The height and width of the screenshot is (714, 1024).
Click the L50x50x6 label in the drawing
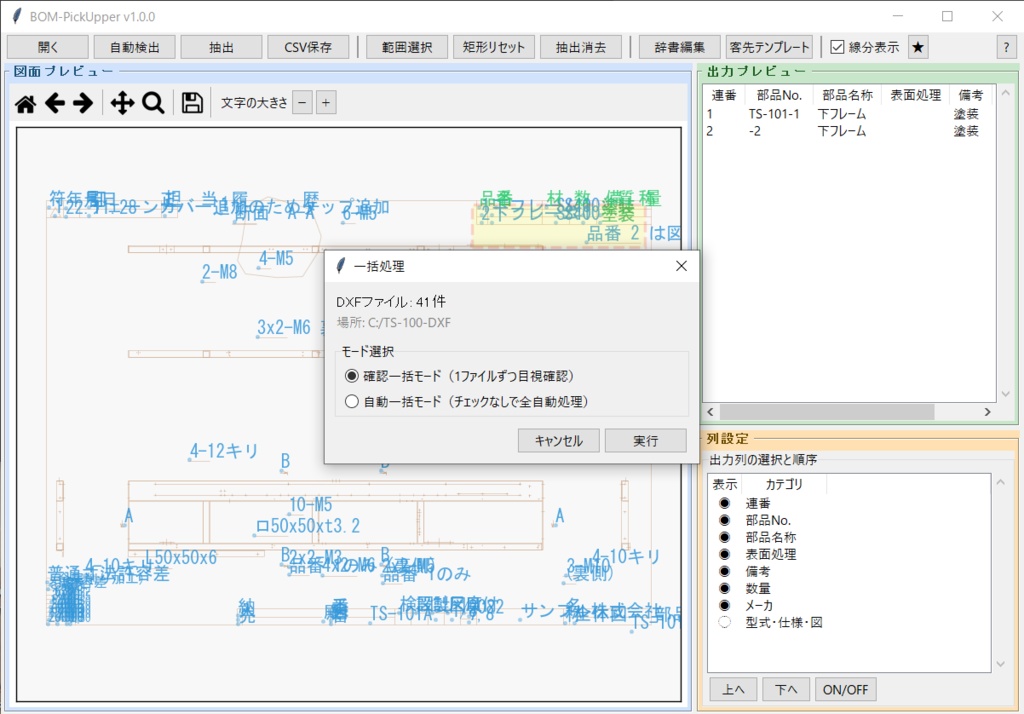[181, 557]
